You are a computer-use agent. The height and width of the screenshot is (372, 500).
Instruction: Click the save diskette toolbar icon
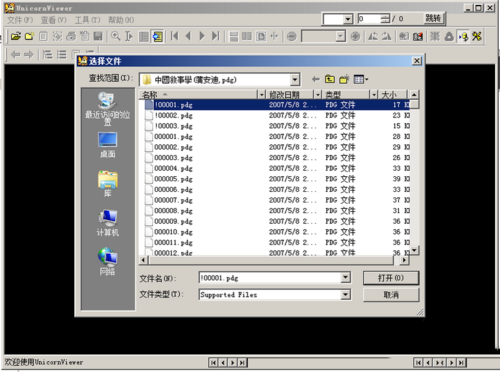pyautogui.click(x=98, y=36)
